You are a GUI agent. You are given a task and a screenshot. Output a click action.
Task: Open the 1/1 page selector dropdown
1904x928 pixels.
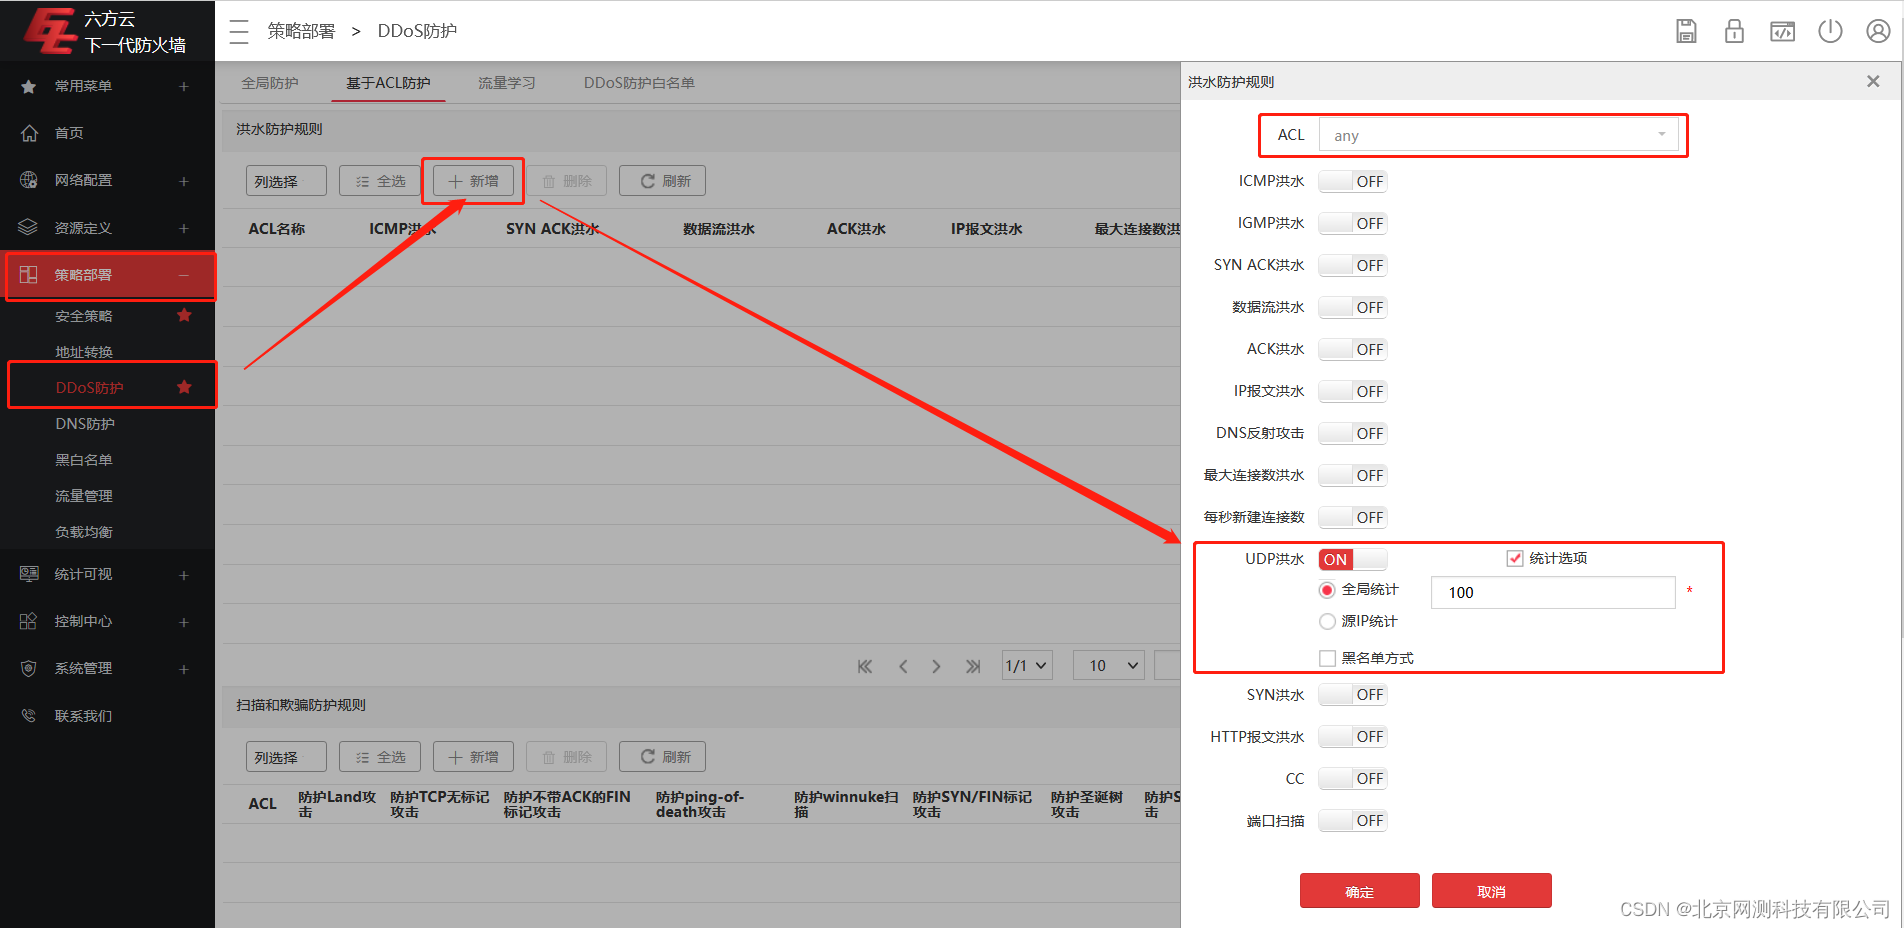tap(1027, 665)
